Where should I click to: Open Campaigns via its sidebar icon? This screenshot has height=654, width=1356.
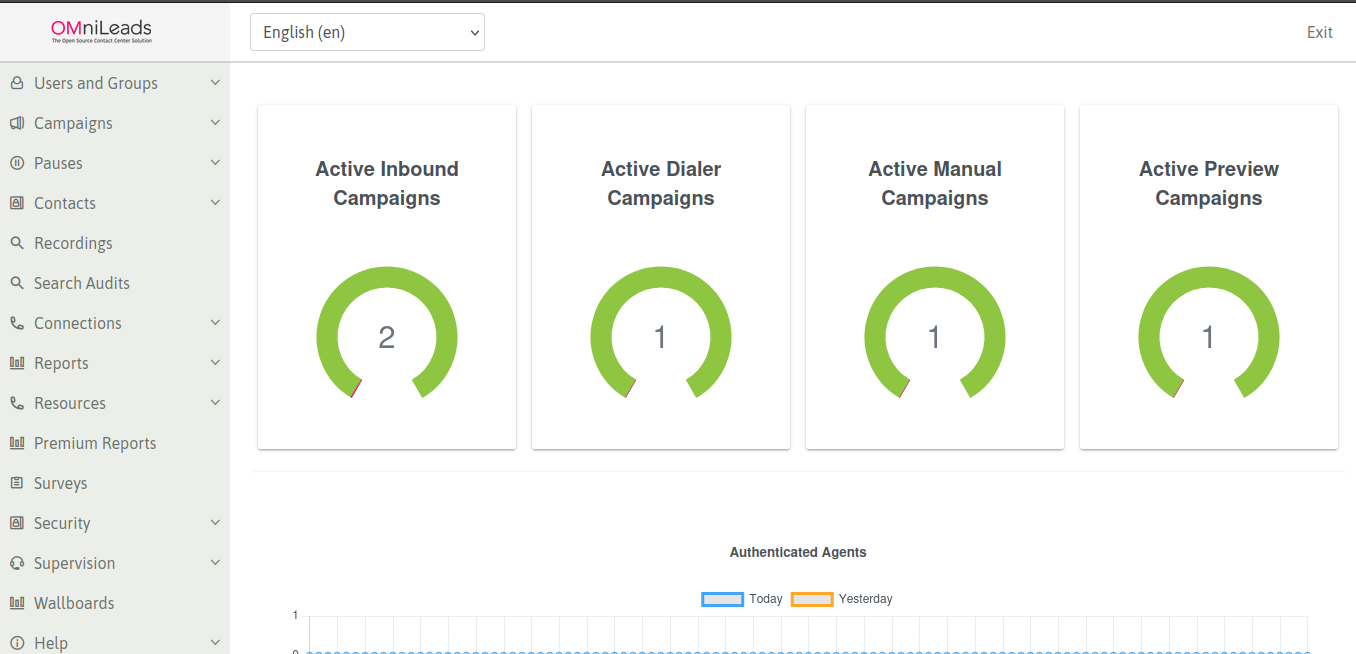16,122
